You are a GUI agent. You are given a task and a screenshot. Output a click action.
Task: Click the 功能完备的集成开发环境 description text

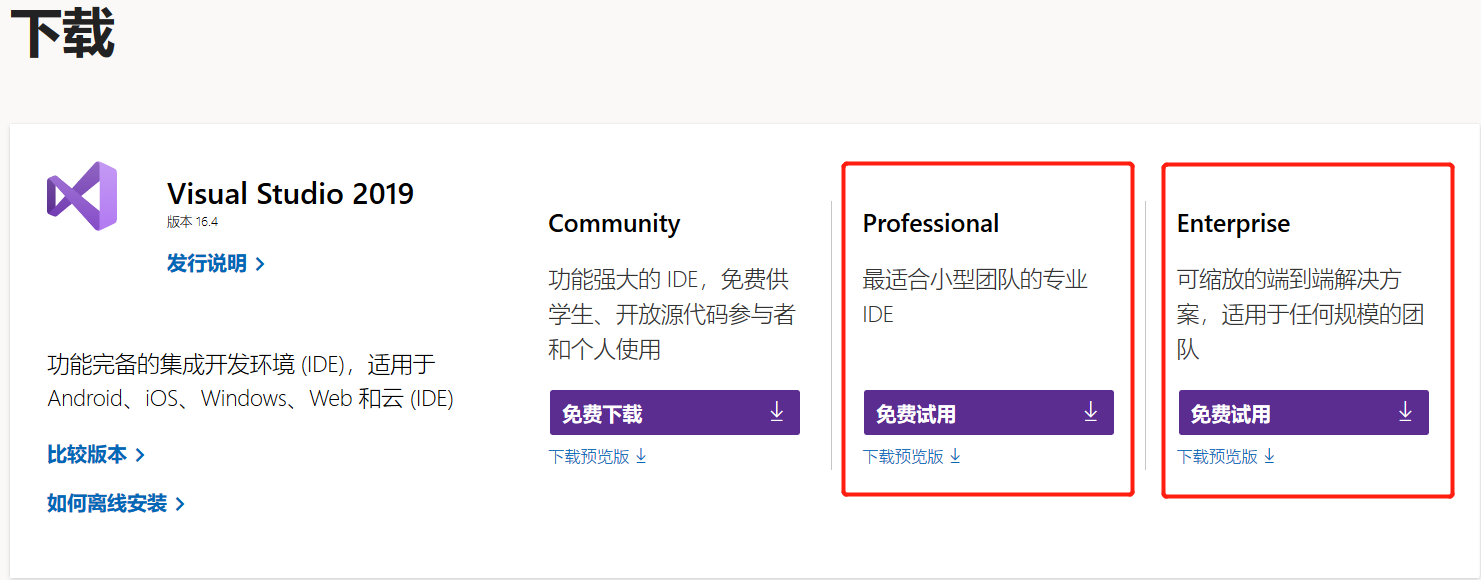250,381
